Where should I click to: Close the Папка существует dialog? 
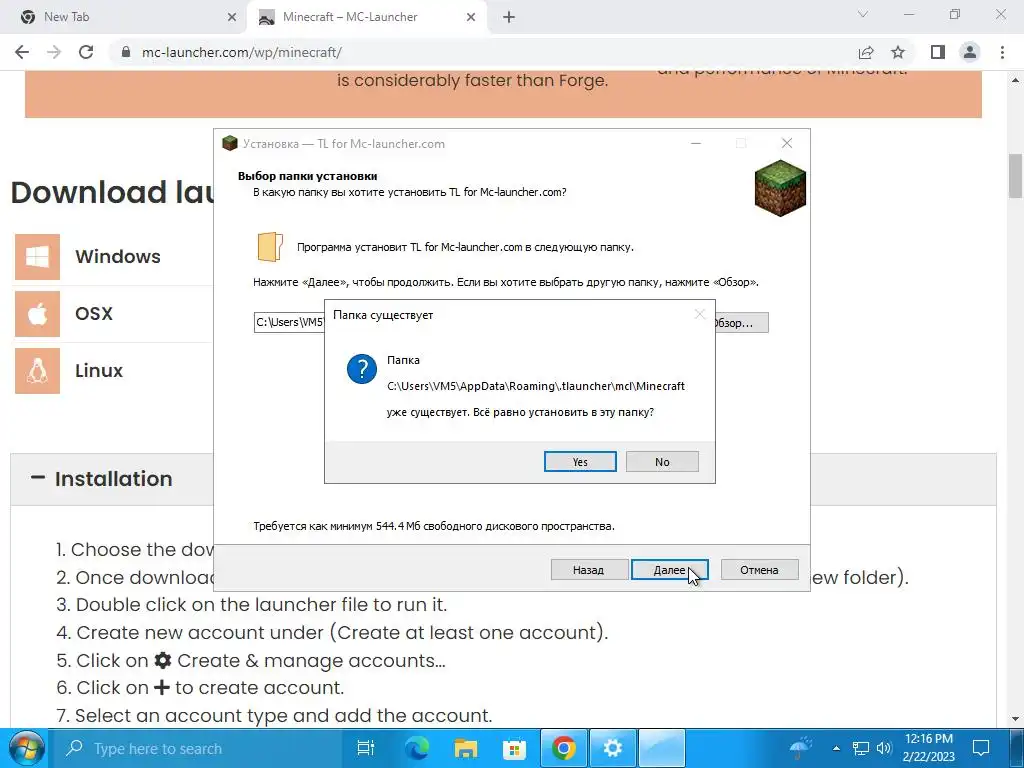point(699,315)
